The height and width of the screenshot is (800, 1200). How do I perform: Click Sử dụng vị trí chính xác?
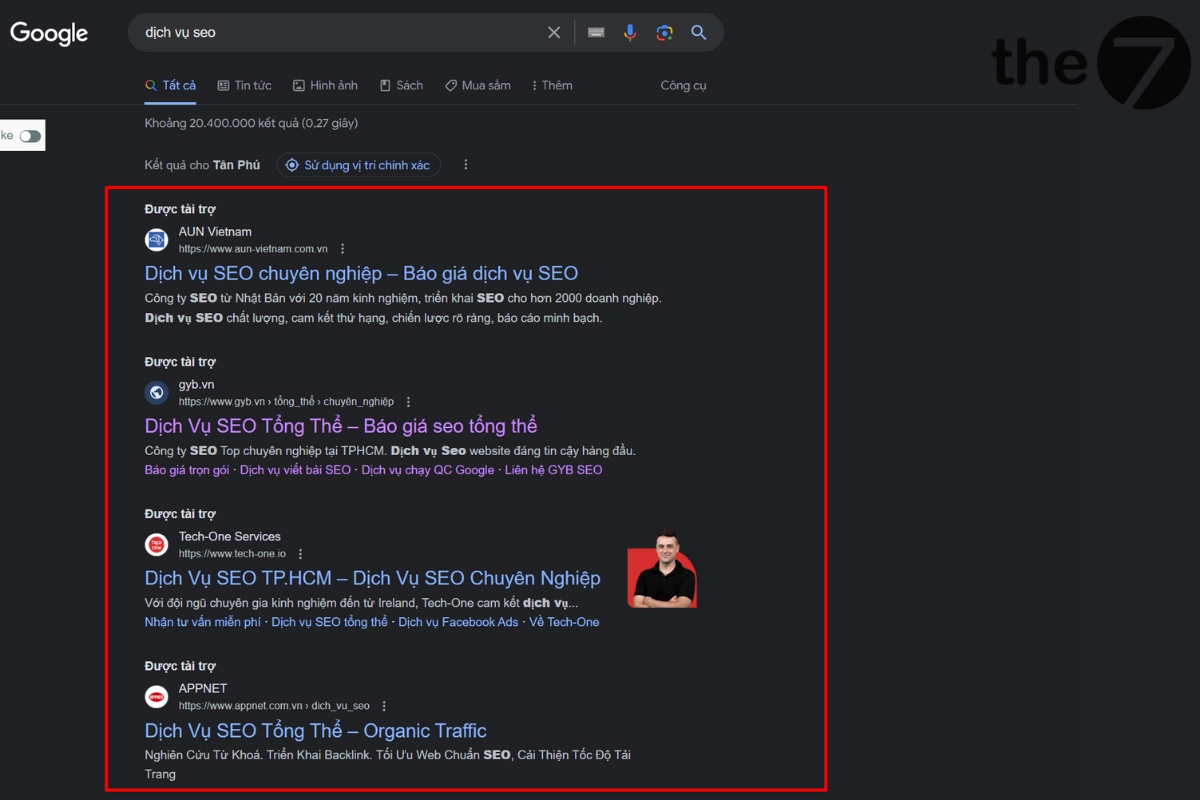(358, 165)
